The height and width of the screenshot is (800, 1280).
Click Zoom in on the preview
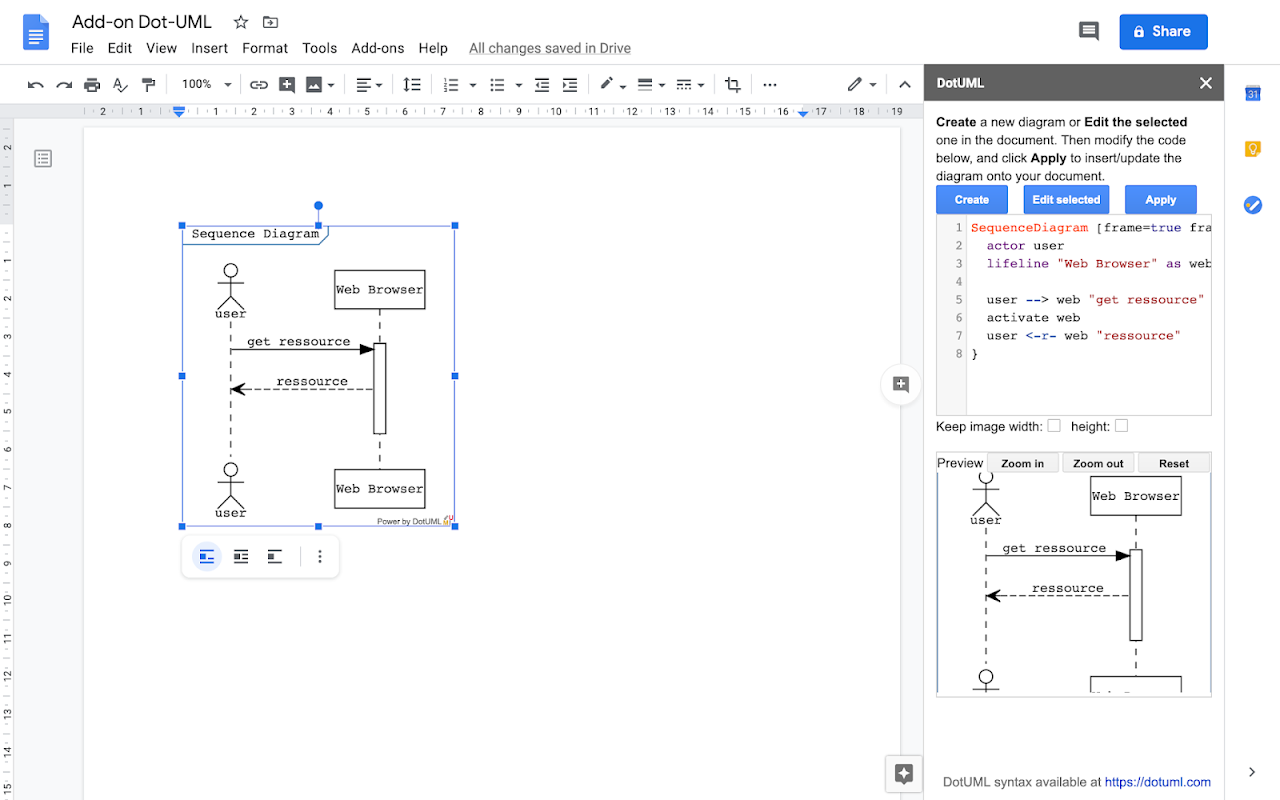(1022, 463)
